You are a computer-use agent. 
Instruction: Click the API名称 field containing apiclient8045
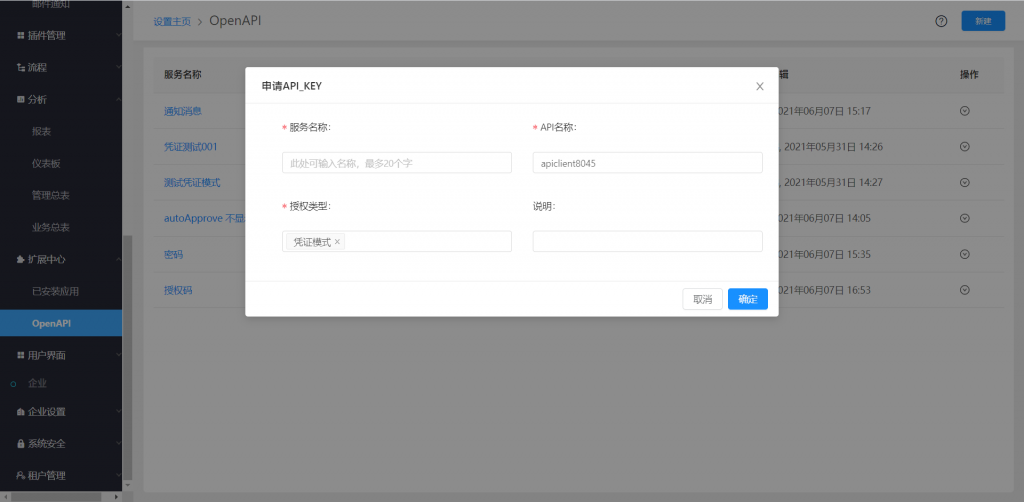[x=647, y=163]
